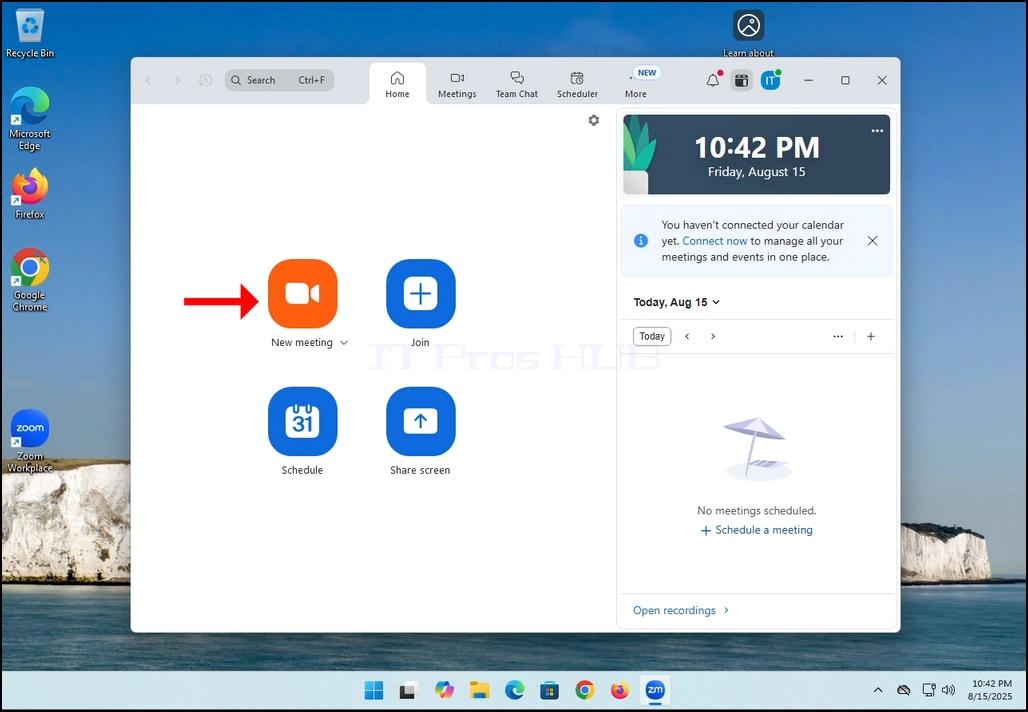Click the Search box in Zoom

(x=279, y=80)
